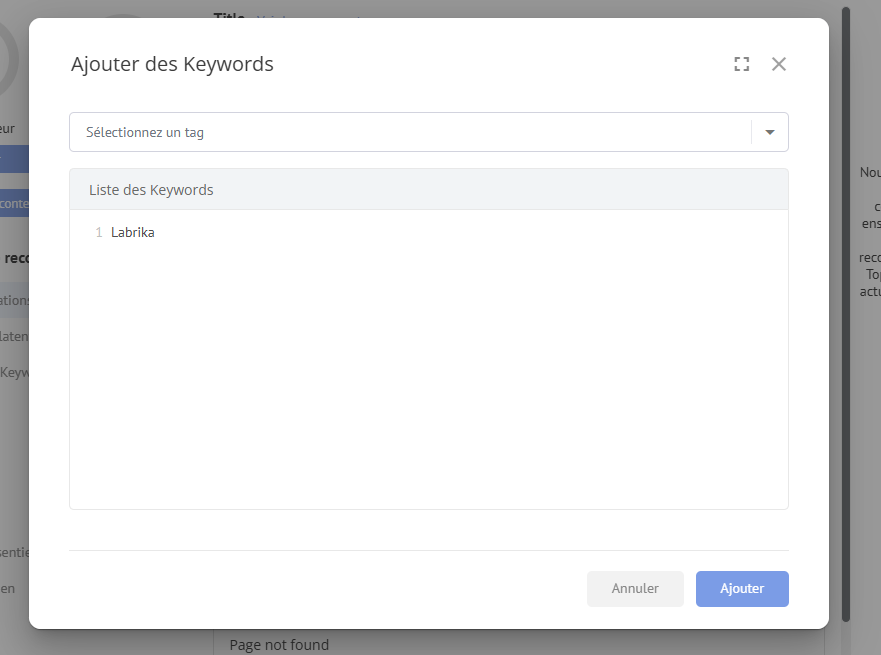This screenshot has height=655, width=881.
Task: Place cursor on the Labrika keyword line
Action: 133,232
